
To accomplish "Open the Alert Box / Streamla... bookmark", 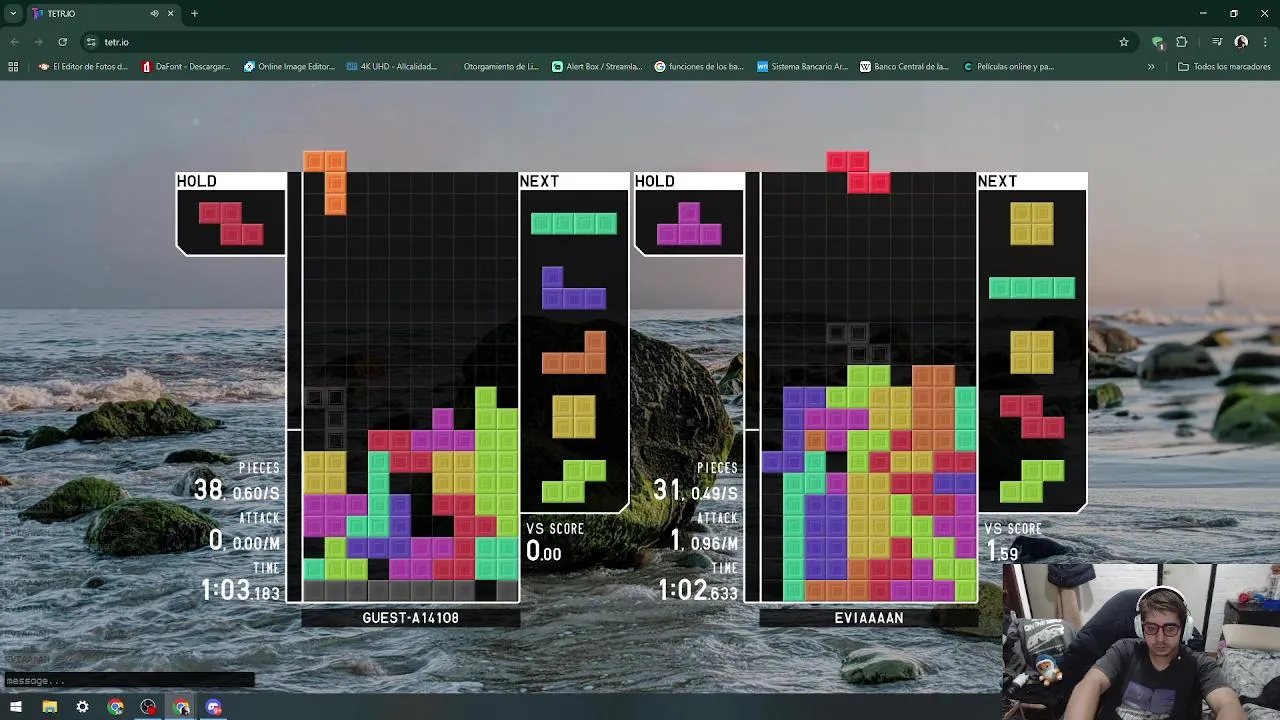I will (x=597, y=67).
